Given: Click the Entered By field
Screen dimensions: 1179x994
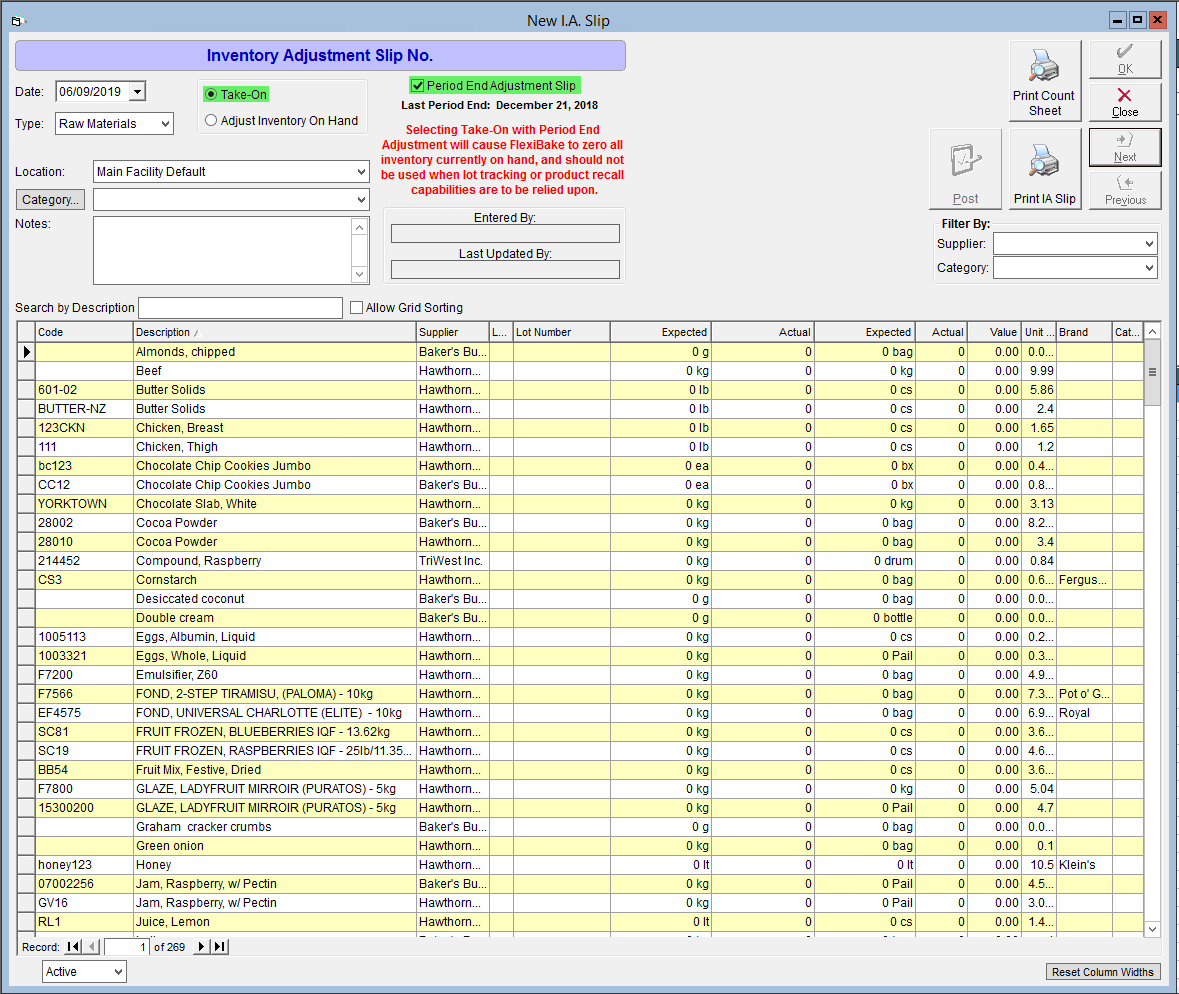Looking at the screenshot, I should [505, 234].
